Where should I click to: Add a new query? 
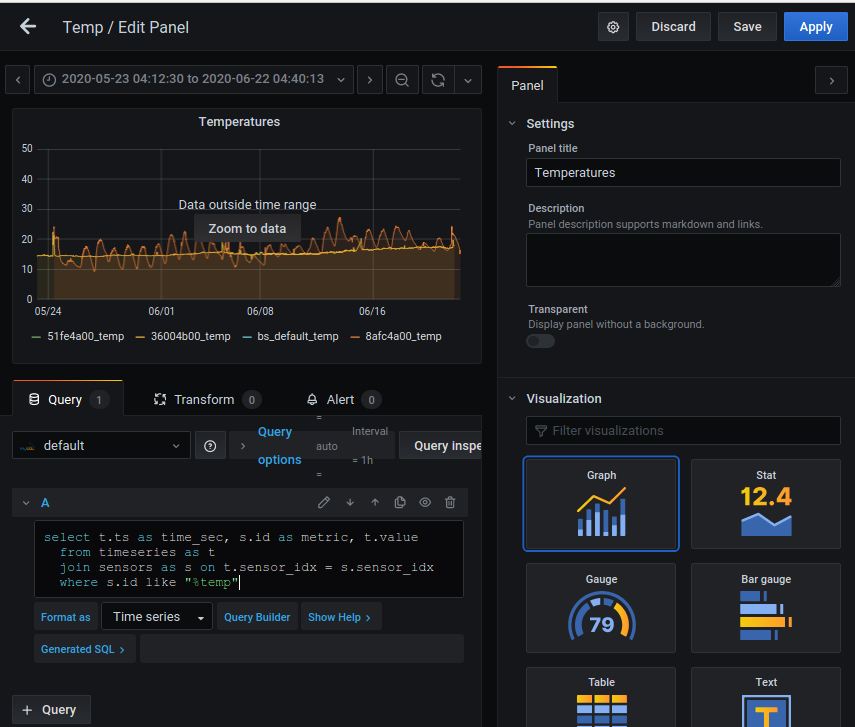point(51,710)
